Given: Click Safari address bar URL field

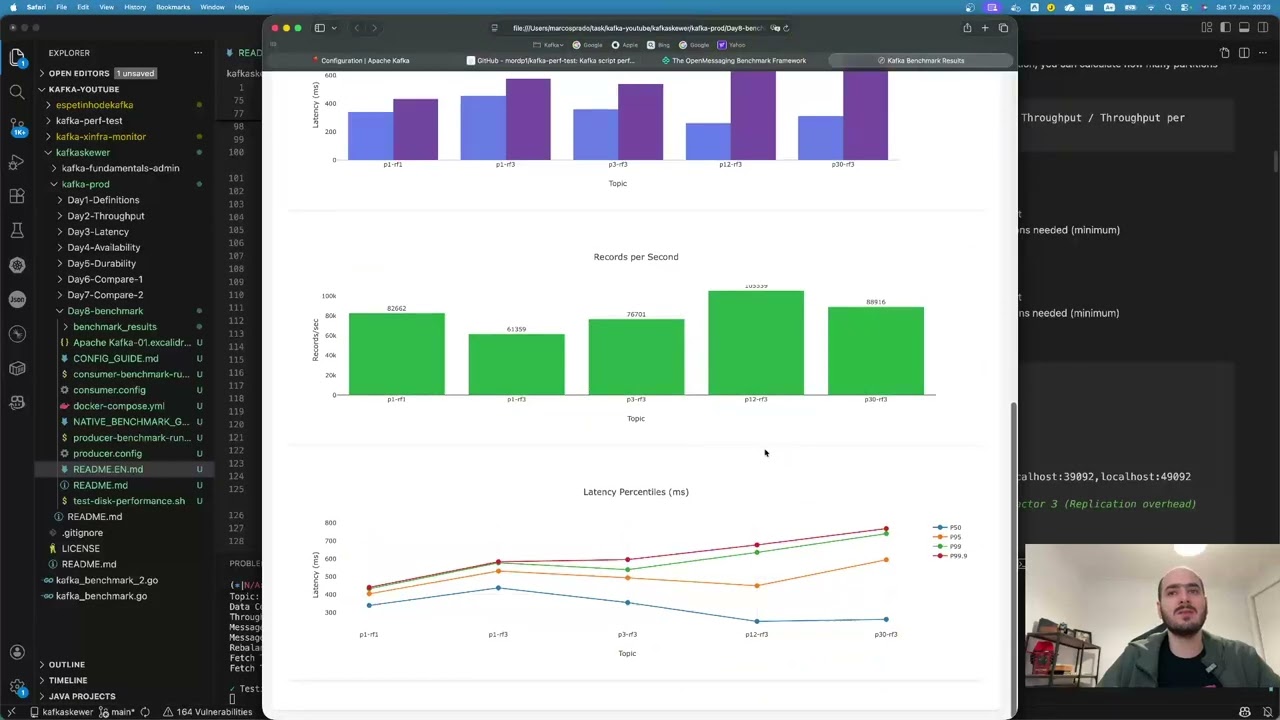Looking at the screenshot, I should [640, 28].
